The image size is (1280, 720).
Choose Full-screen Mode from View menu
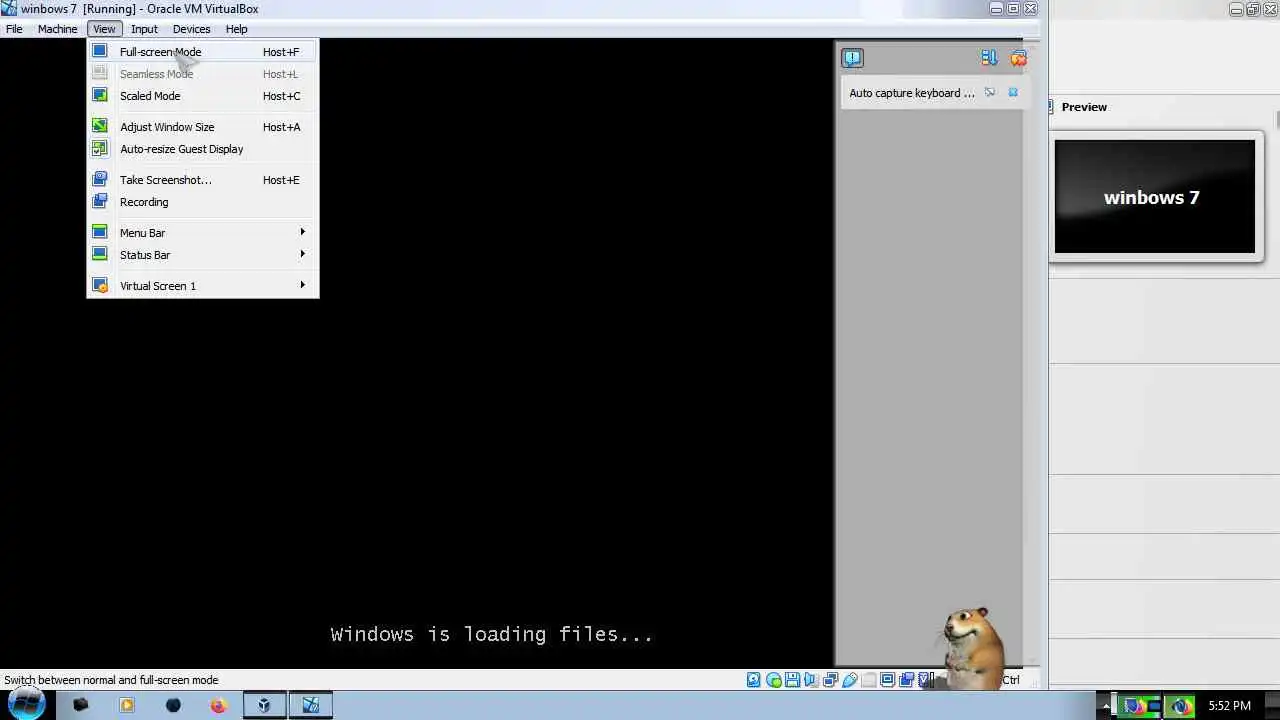[x=203, y=52]
